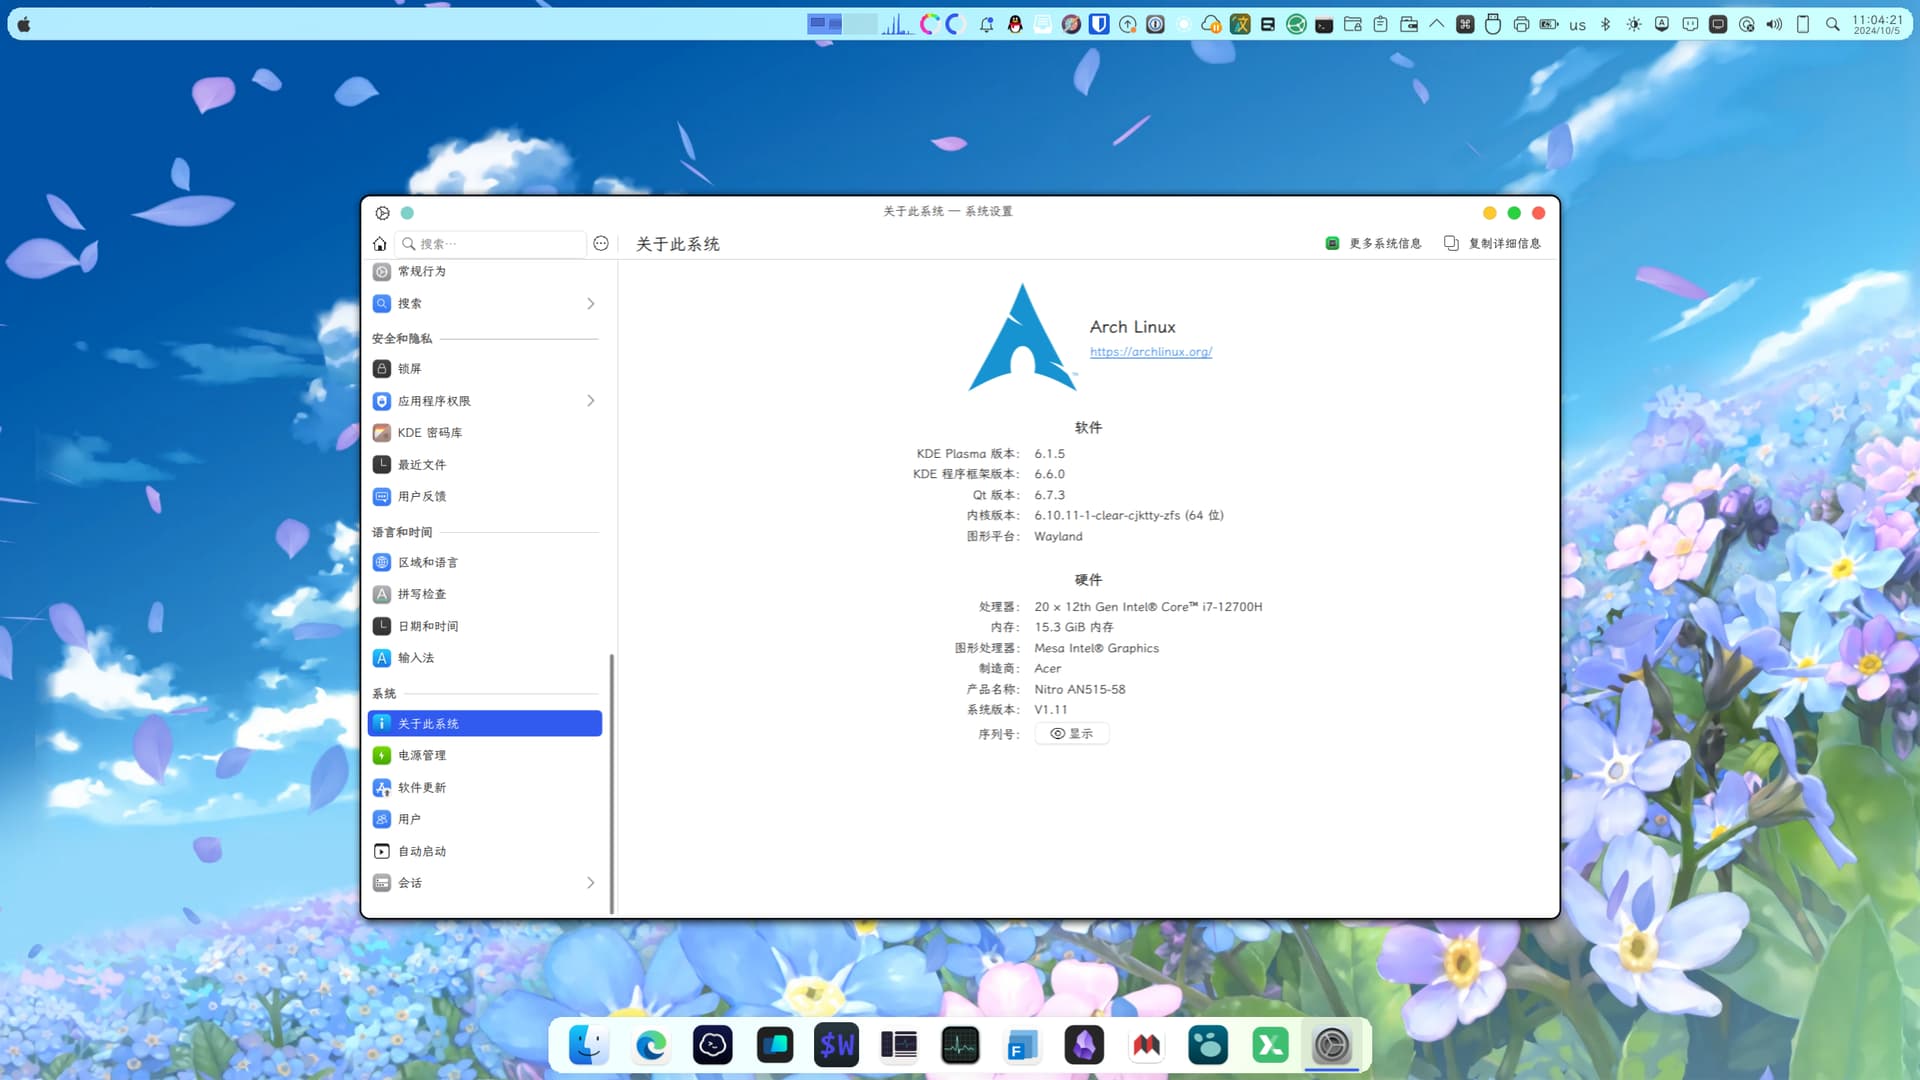1920x1080 pixels.
Task: Expand 应用程序权限 submenu chevron
Action: [x=591, y=401]
